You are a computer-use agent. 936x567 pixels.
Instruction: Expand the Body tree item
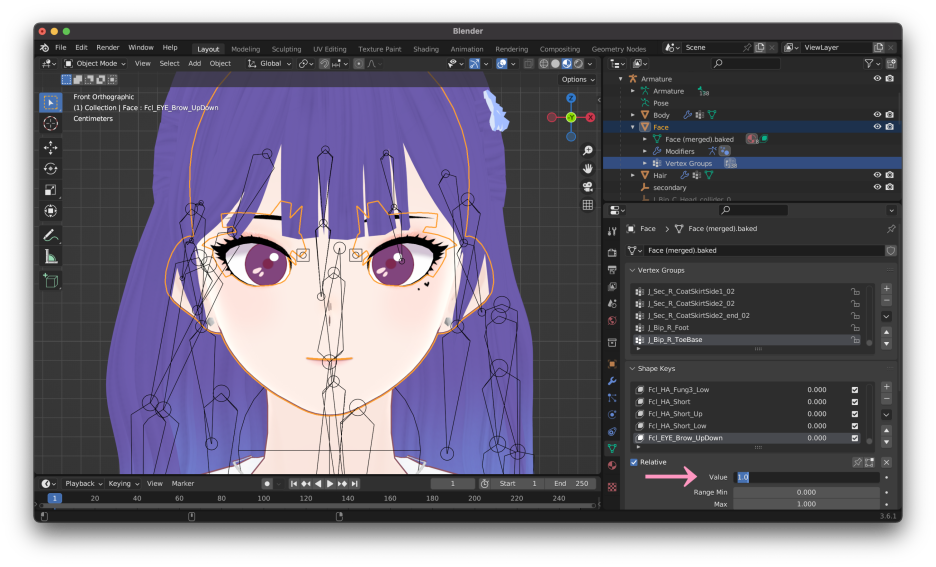(x=633, y=115)
